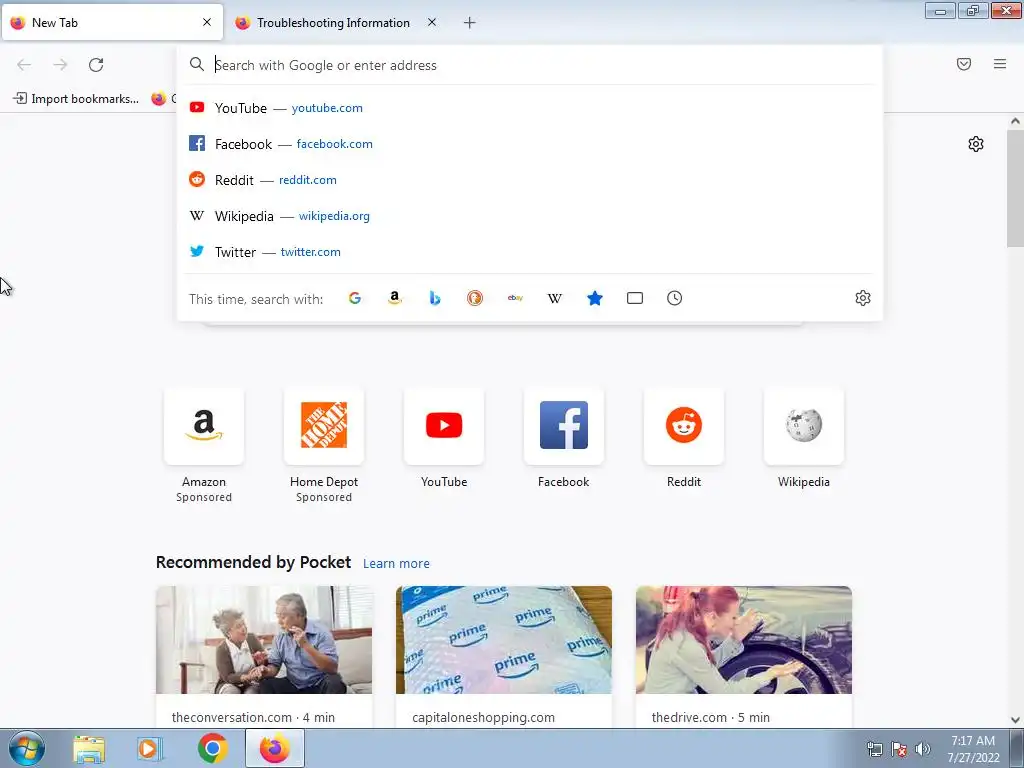Search this time with Amazon icon

tap(394, 298)
